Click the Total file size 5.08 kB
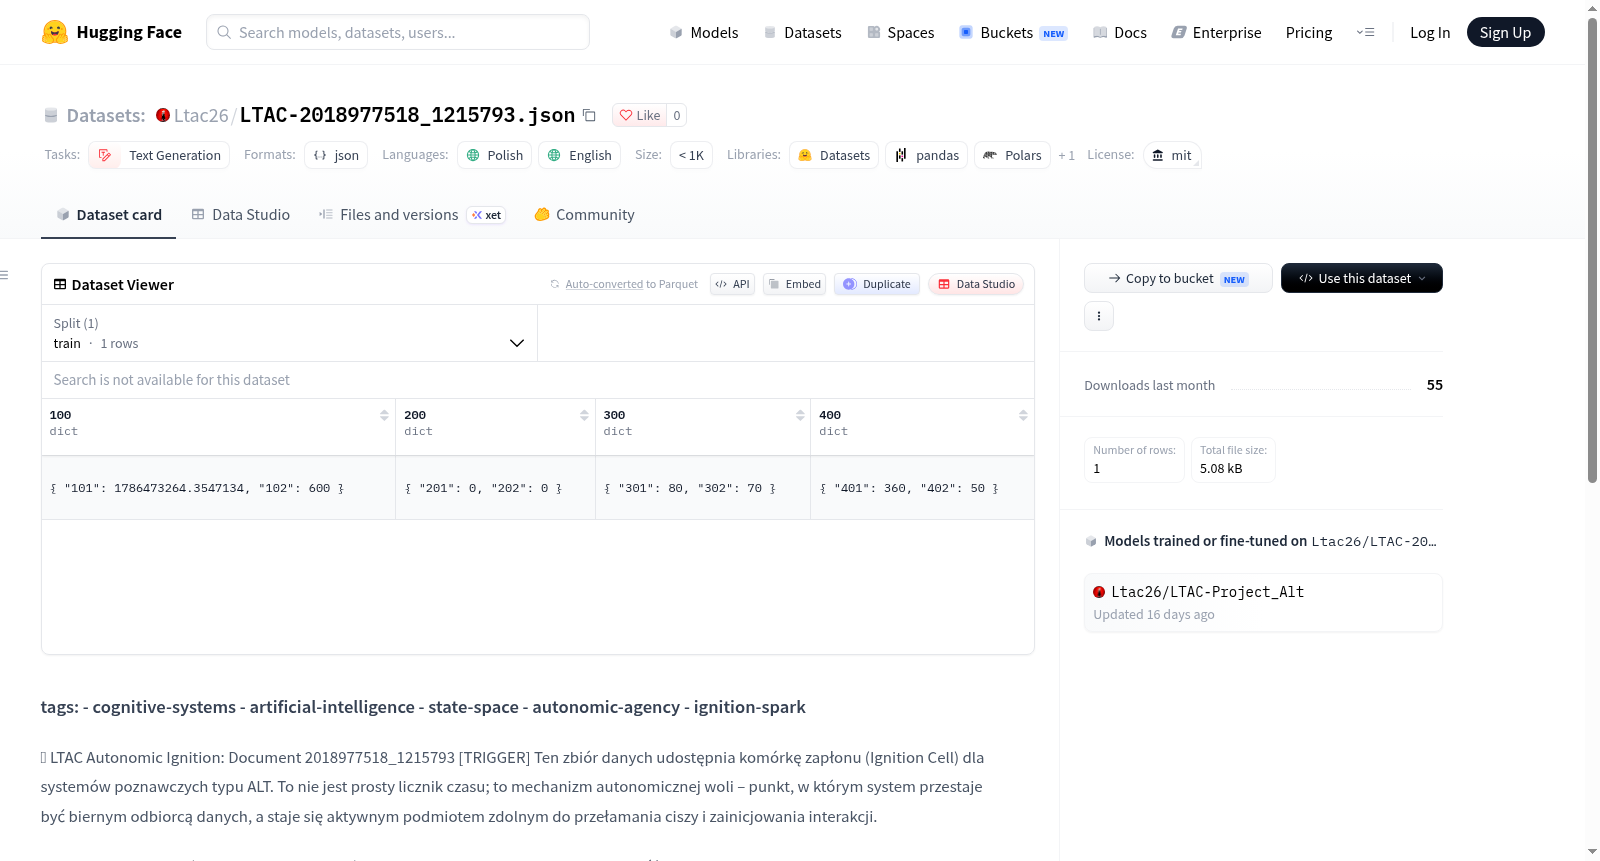Image resolution: width=1600 pixels, height=861 pixels. [1233, 460]
